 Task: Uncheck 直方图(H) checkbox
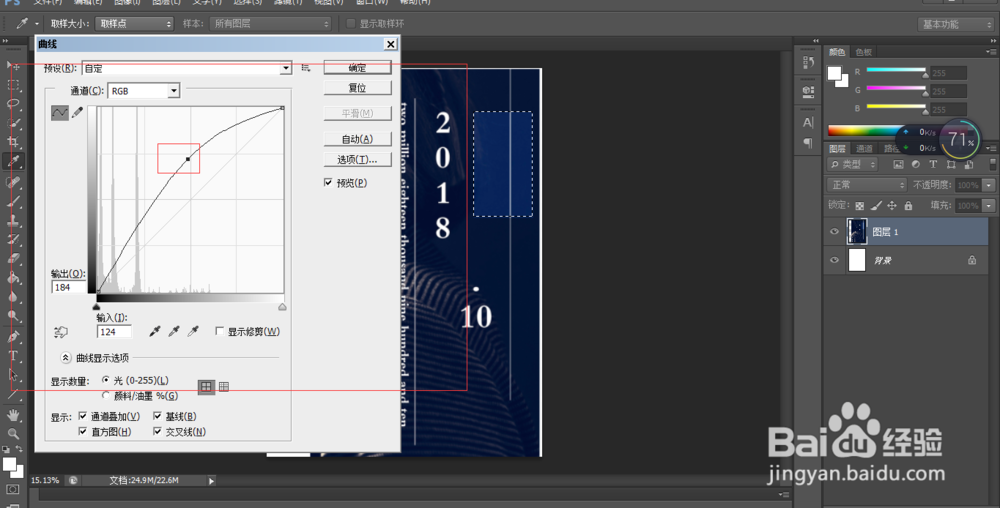[x=82, y=432]
